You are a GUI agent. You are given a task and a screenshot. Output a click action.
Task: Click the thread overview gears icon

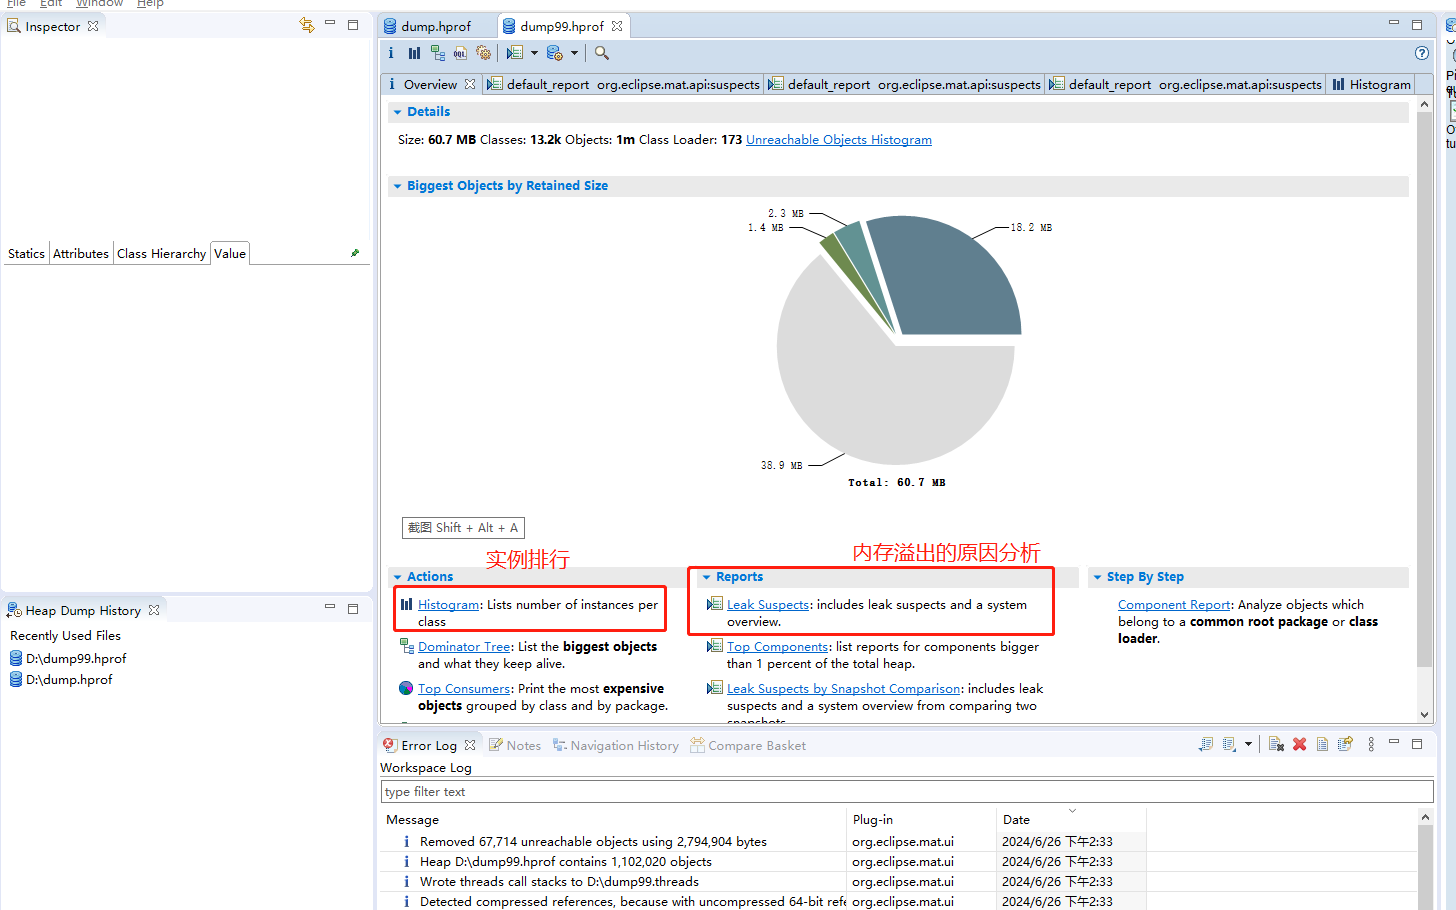click(x=484, y=53)
